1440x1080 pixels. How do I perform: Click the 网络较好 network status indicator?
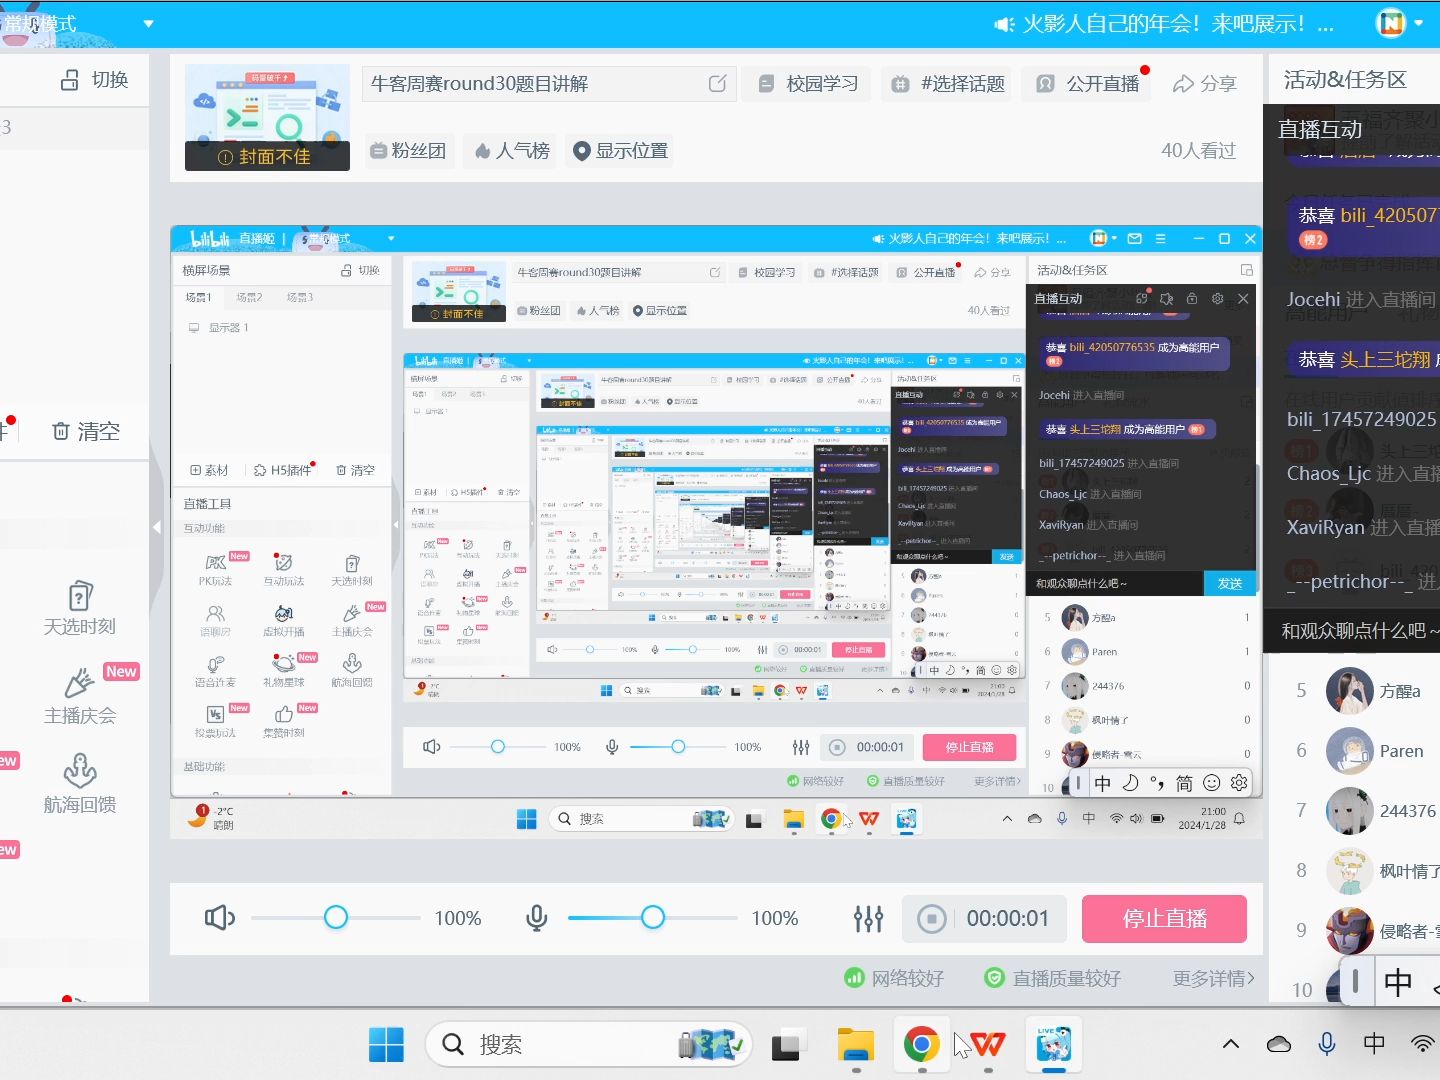click(x=894, y=978)
